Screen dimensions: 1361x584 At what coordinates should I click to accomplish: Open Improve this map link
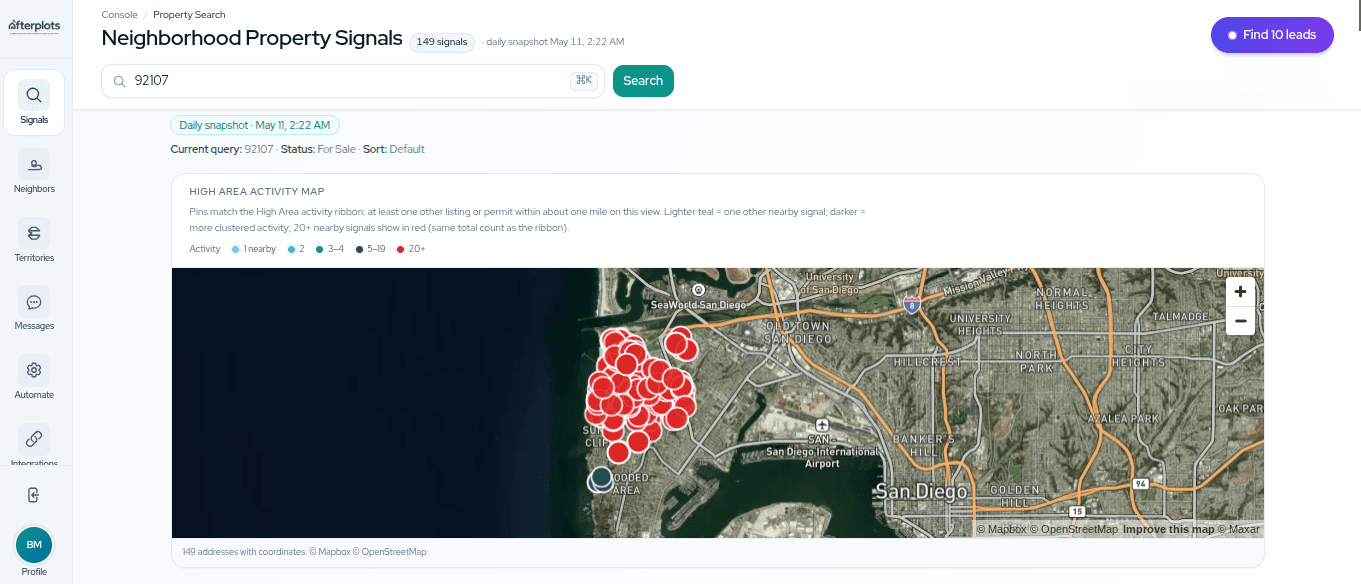tap(1168, 529)
